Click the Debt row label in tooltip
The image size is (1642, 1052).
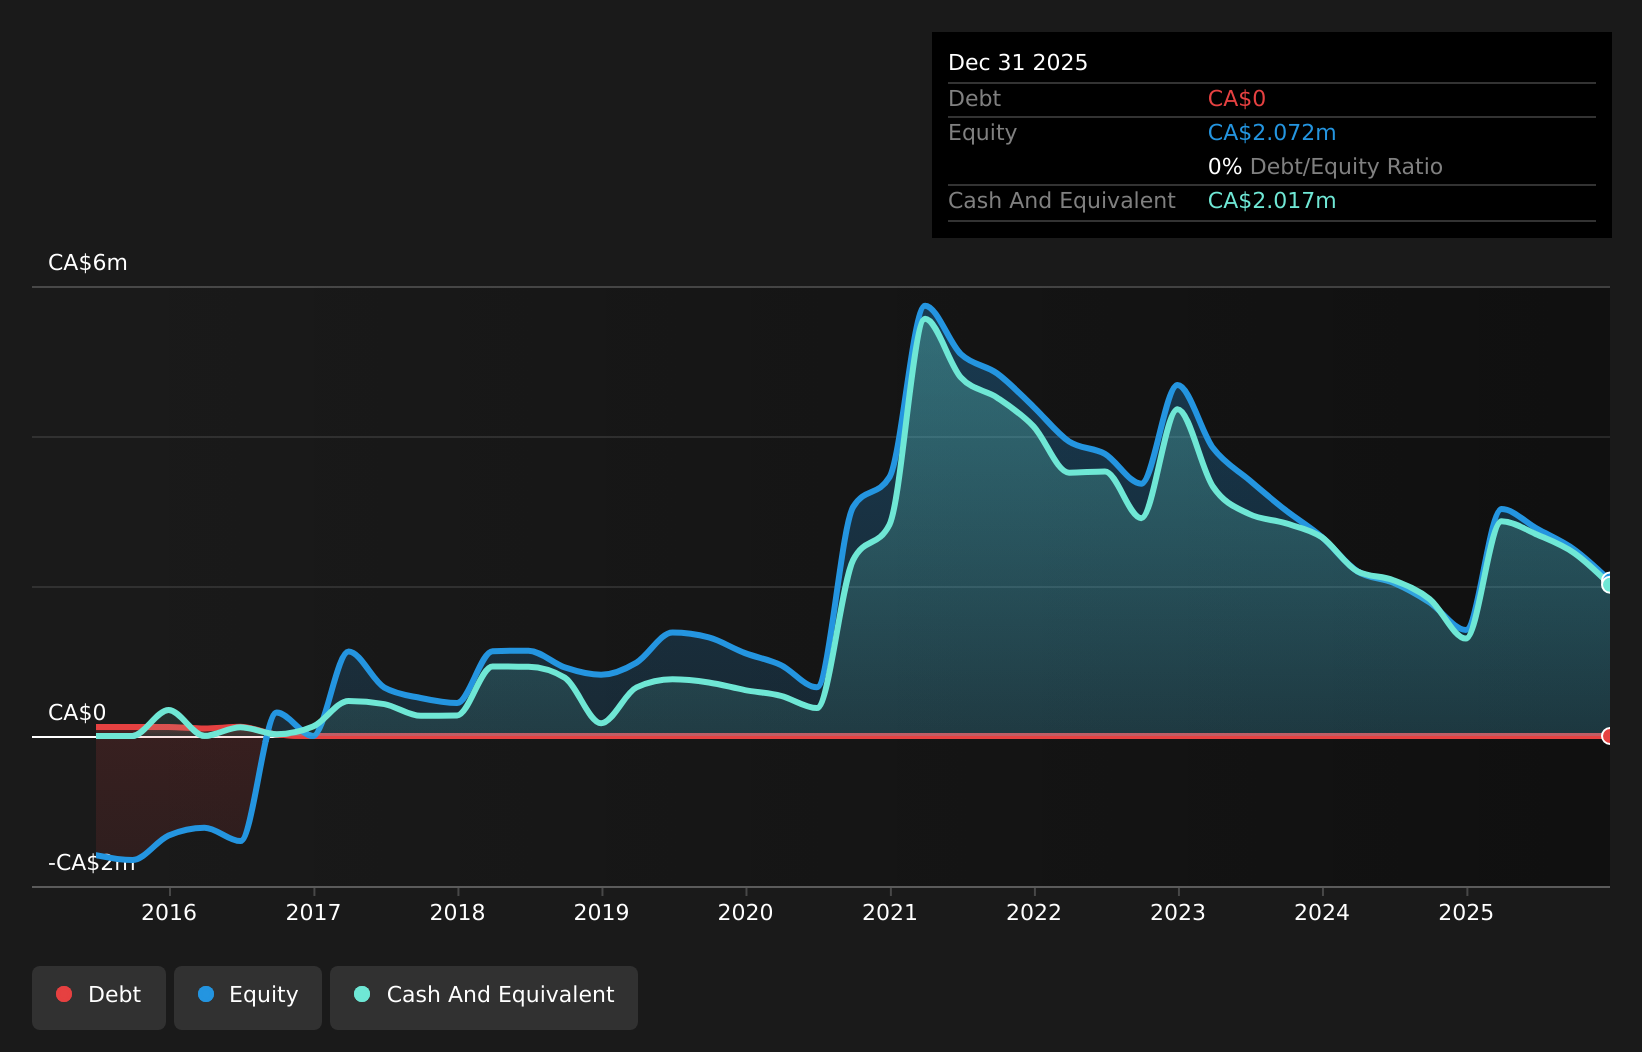coord(974,99)
